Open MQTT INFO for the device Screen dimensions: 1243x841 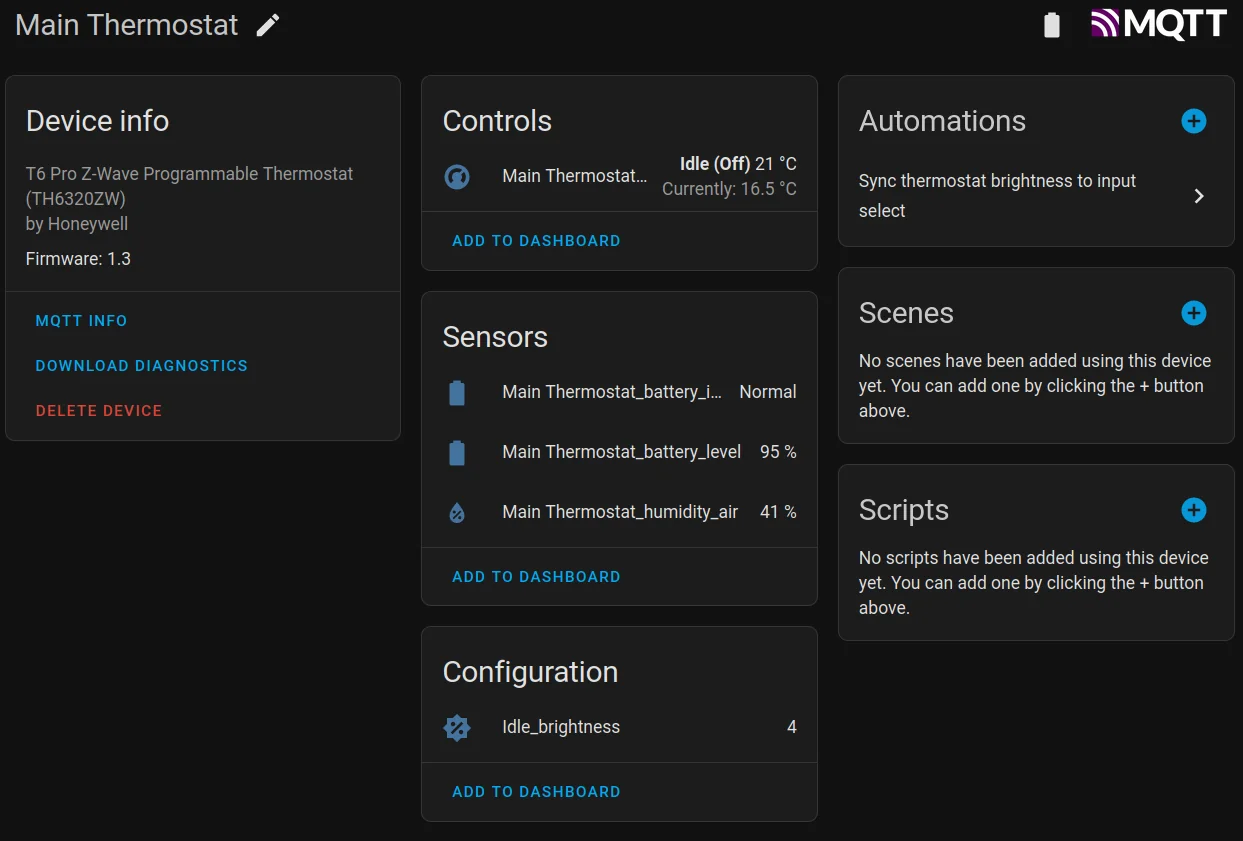point(81,320)
